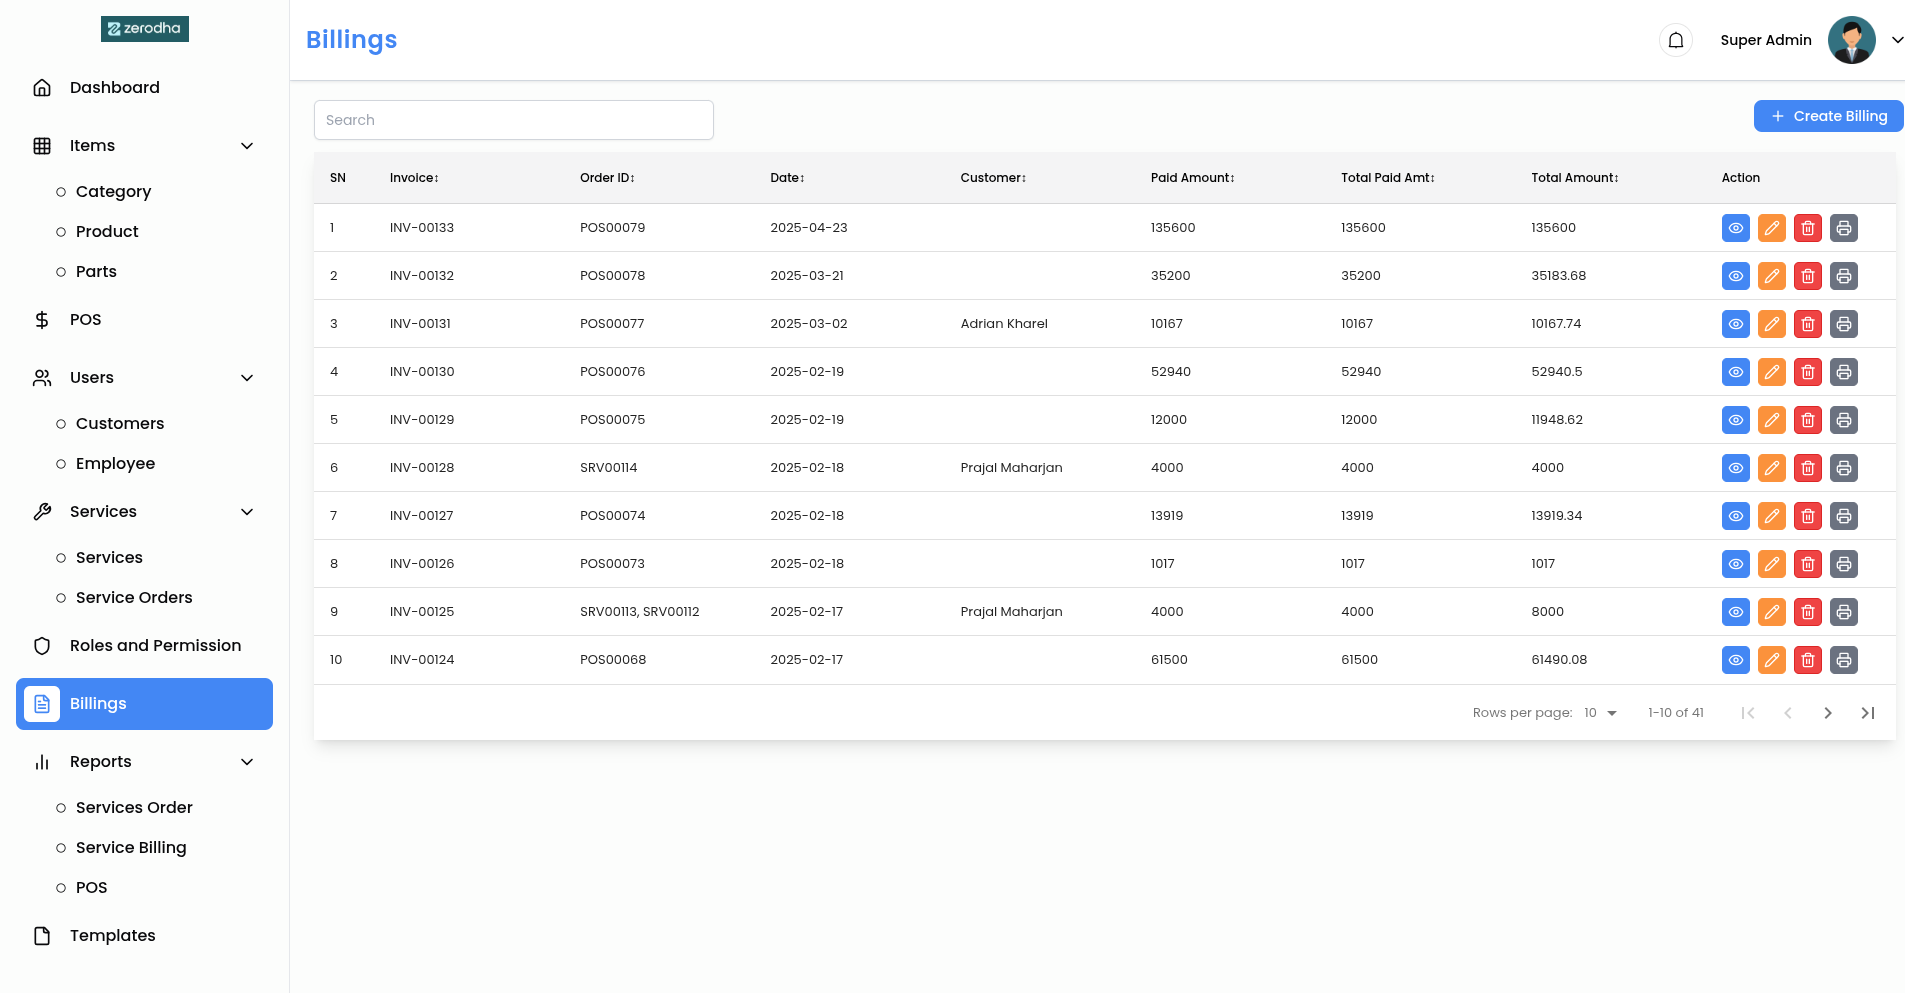1905x993 pixels.
Task: Open the Super Admin profile dropdown
Action: click(1896, 40)
